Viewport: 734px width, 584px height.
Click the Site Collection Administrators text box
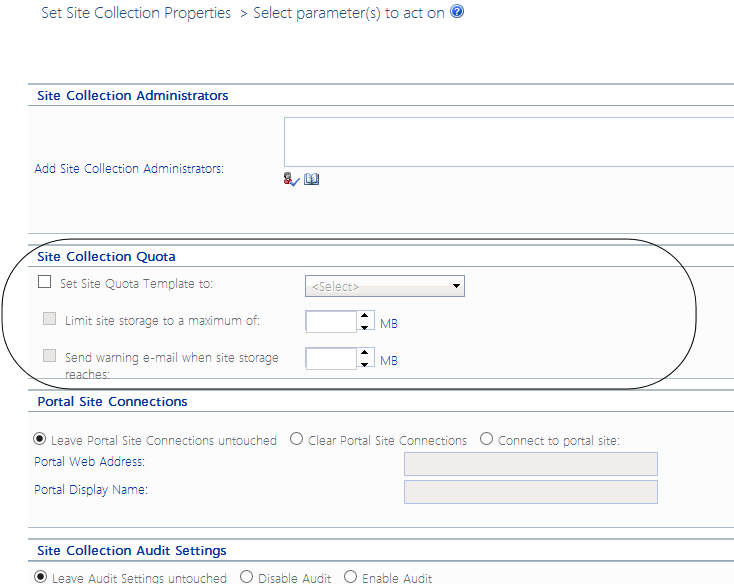(x=508, y=142)
